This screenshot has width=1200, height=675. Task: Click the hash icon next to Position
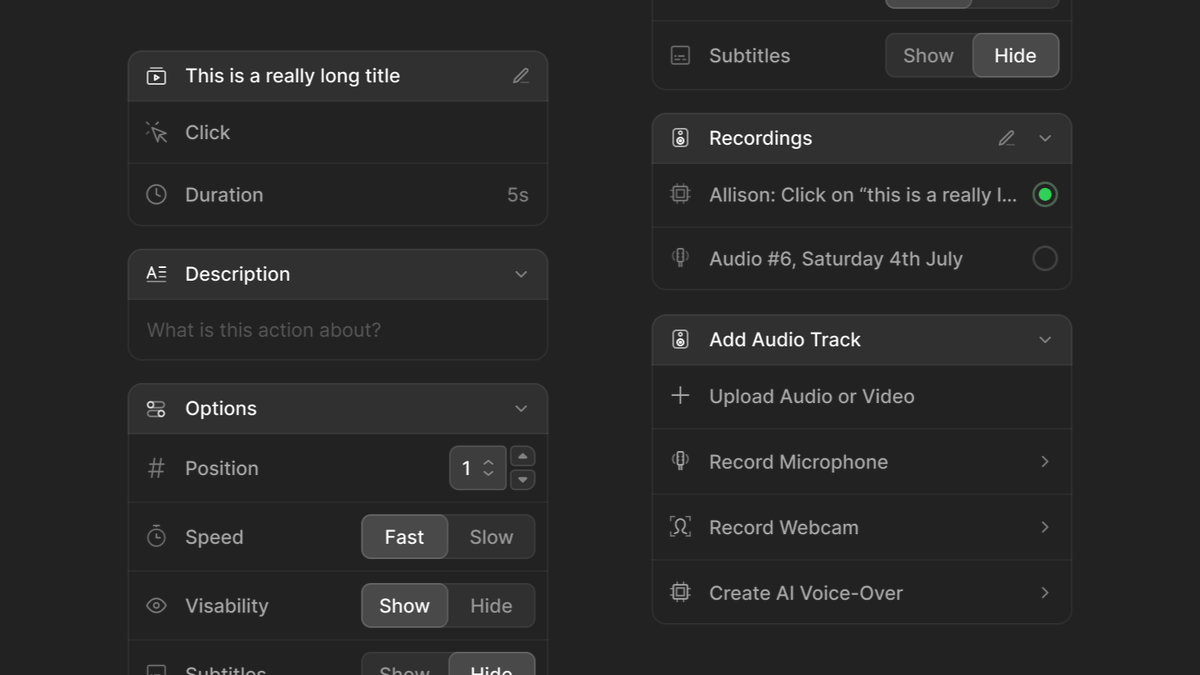click(156, 468)
